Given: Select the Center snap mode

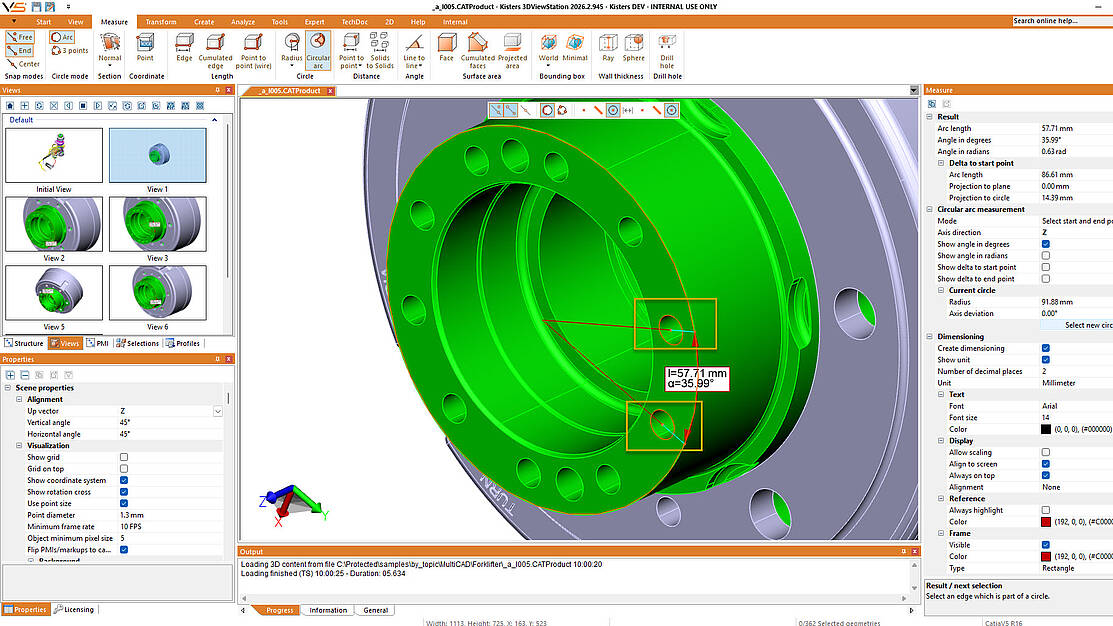Looking at the screenshot, I should click(x=23, y=64).
